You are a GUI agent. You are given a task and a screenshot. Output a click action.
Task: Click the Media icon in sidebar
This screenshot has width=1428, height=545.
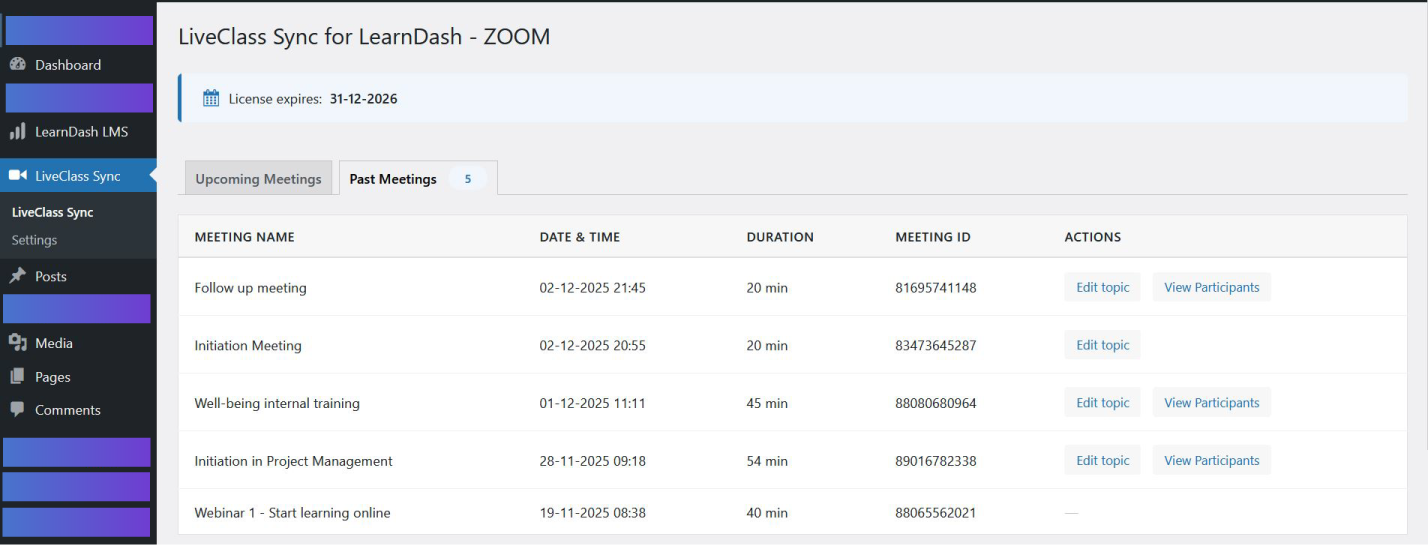click(x=17, y=343)
